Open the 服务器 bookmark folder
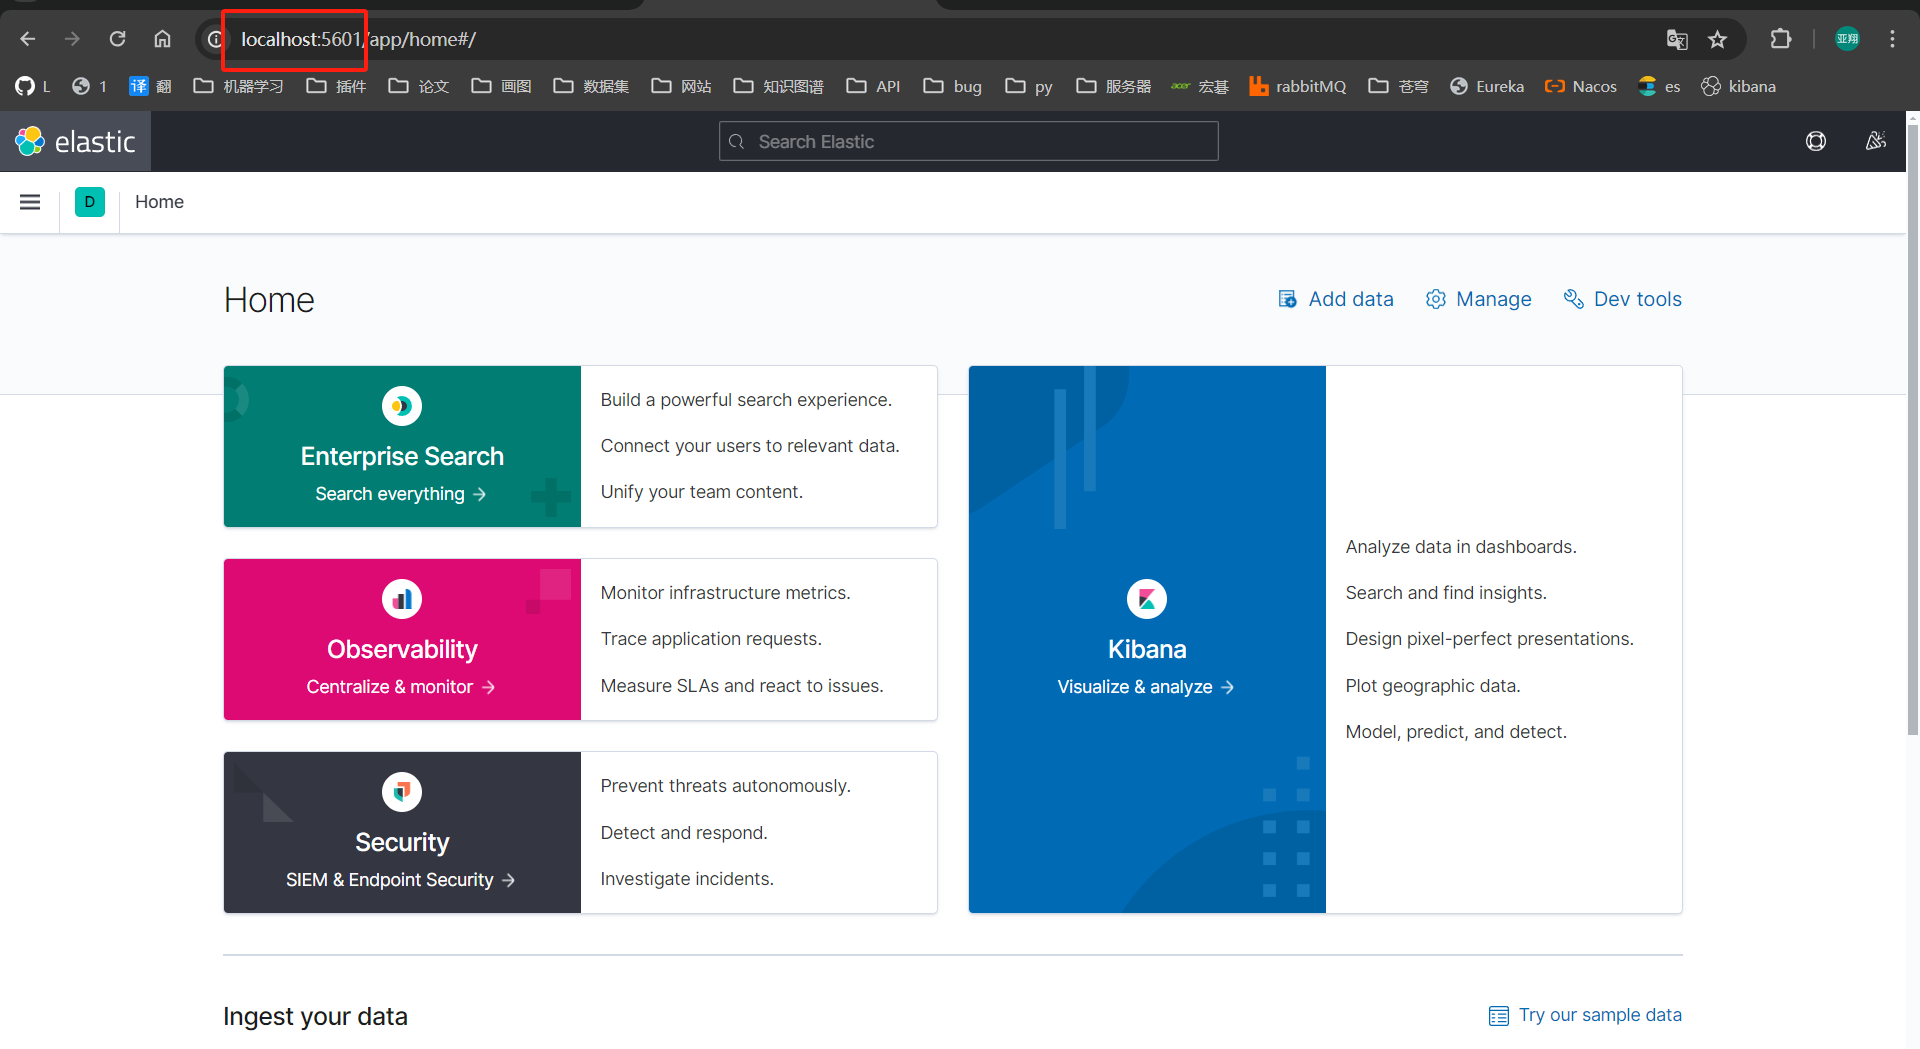 click(x=1113, y=86)
